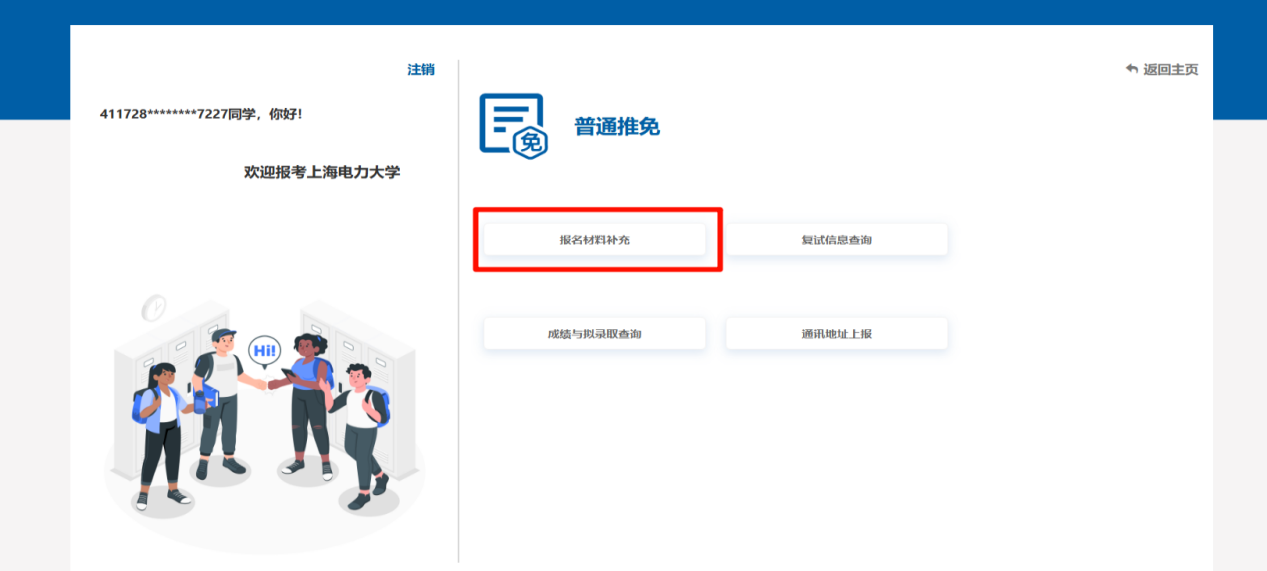Click the 普通推免 document icon
The height and width of the screenshot is (571, 1267).
coord(512,125)
